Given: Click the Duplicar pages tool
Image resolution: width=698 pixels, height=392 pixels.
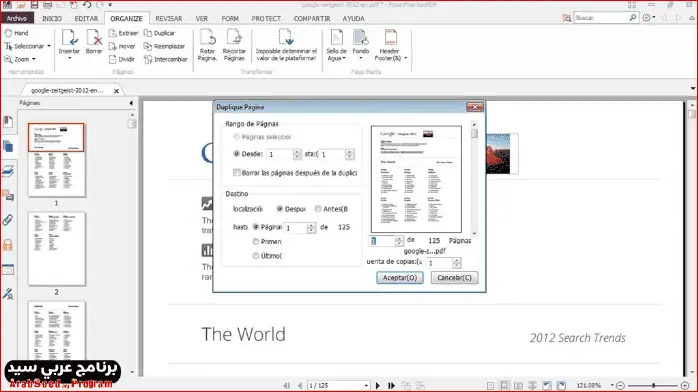Looking at the screenshot, I should pos(159,33).
